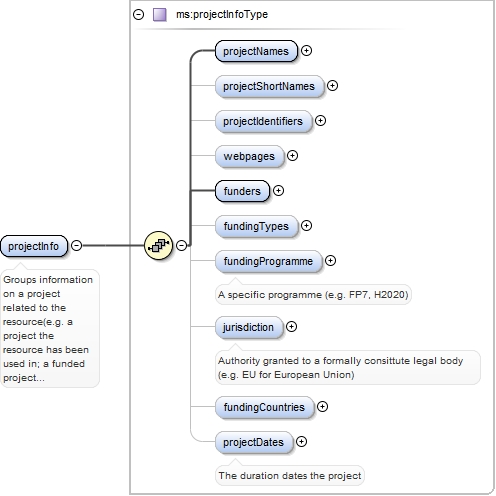Select the fundingTypes element node
This screenshot has height=496, width=496.
pos(256,226)
